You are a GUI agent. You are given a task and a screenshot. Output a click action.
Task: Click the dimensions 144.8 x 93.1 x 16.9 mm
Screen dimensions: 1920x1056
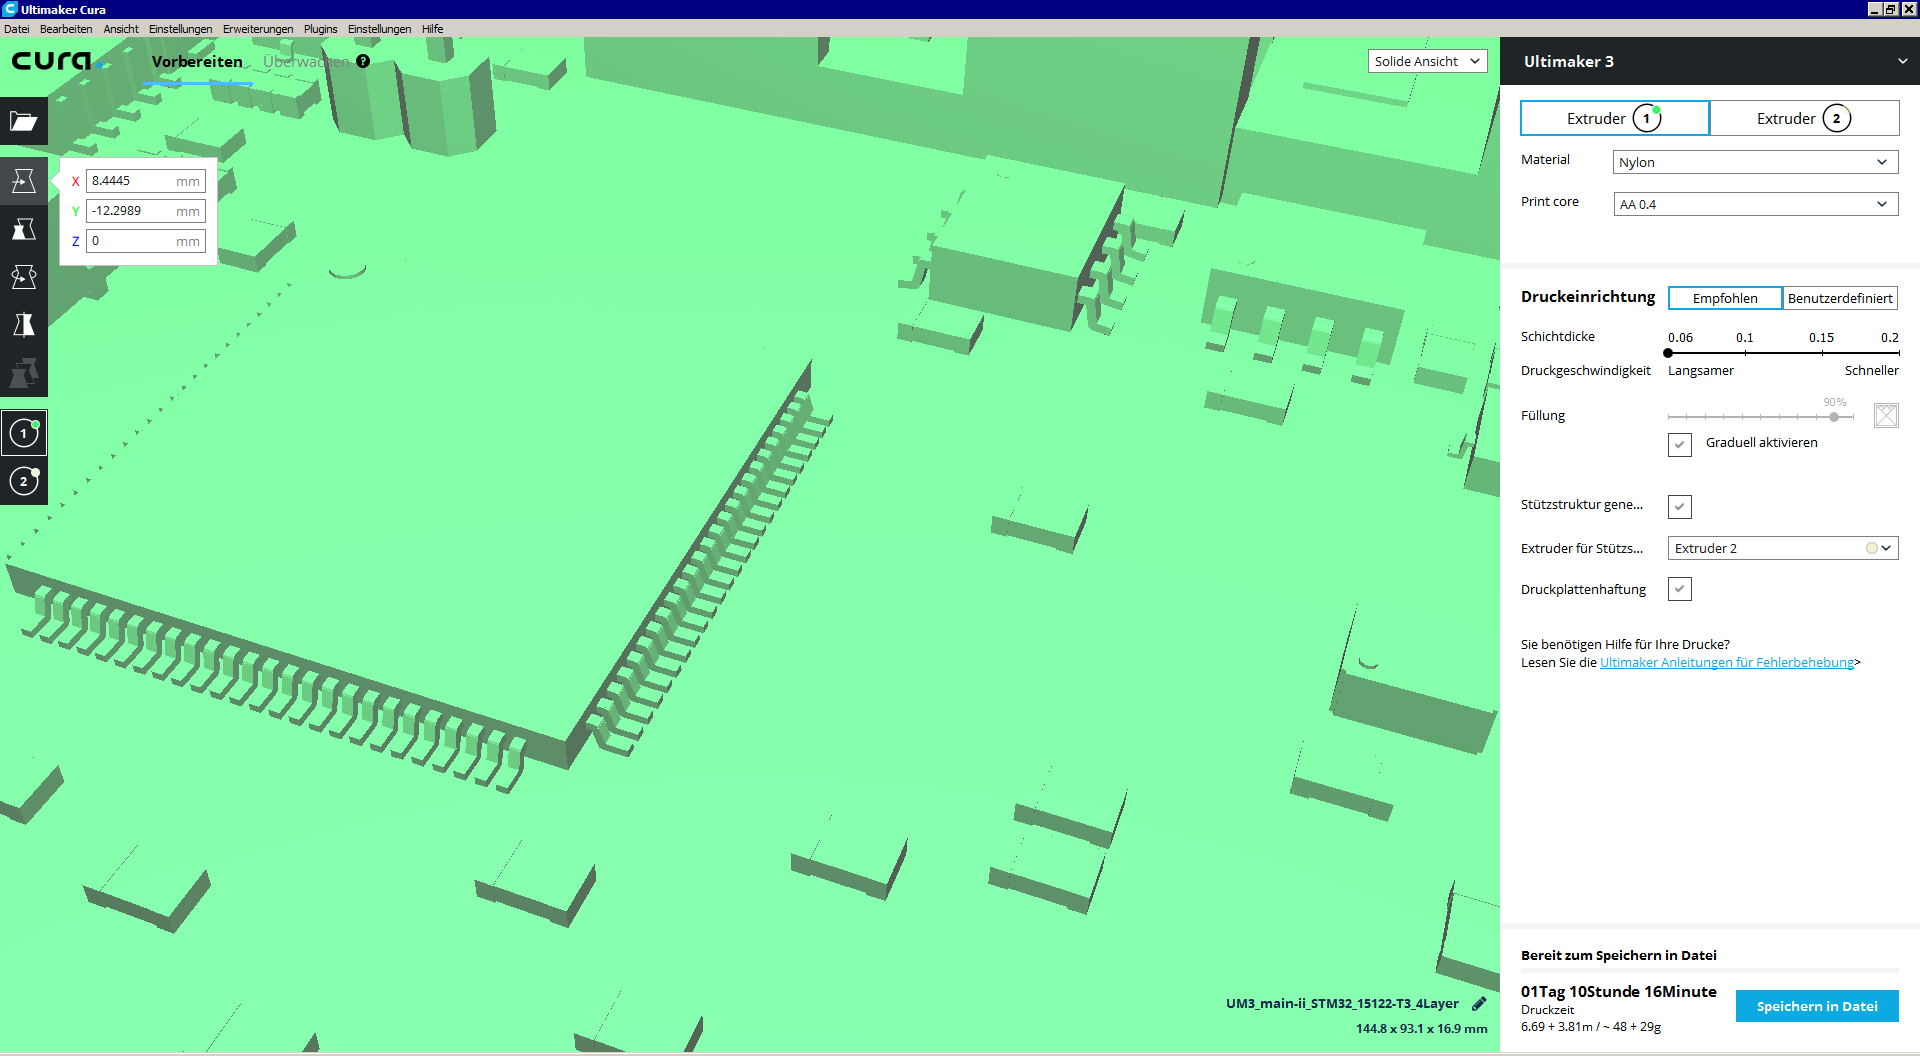pos(1421,1028)
